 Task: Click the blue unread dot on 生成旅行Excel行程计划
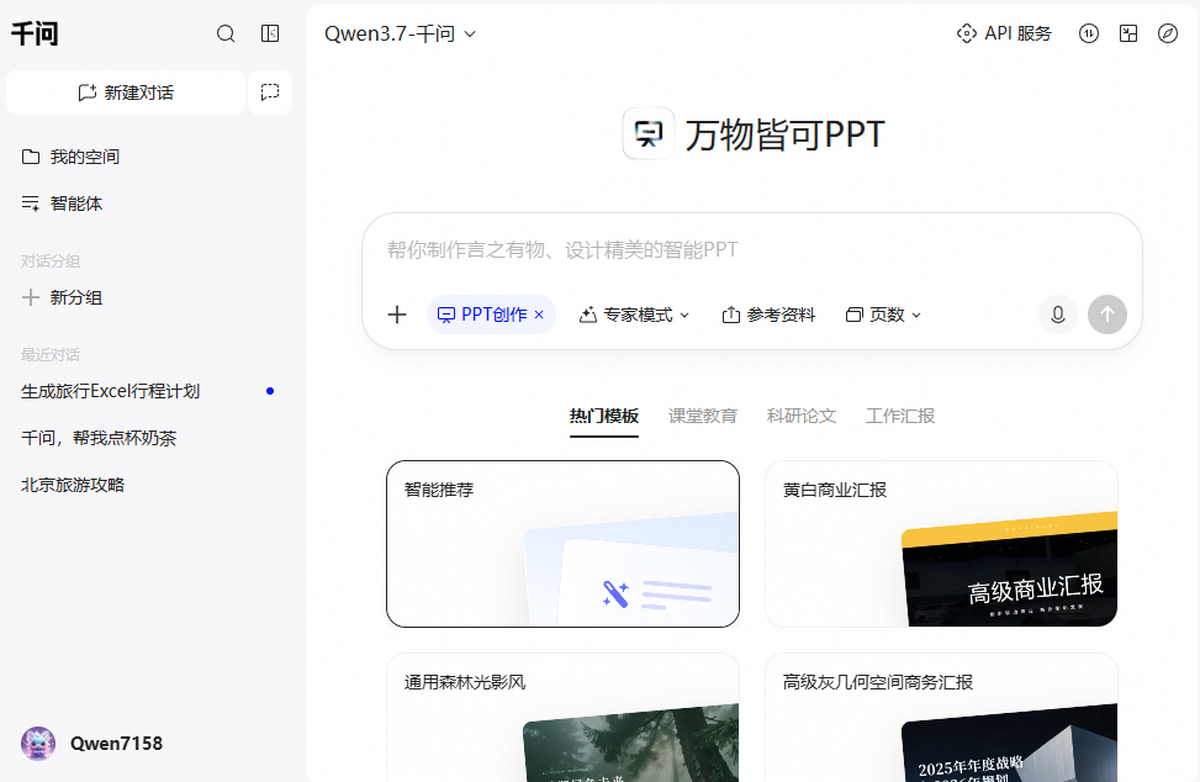tap(270, 391)
